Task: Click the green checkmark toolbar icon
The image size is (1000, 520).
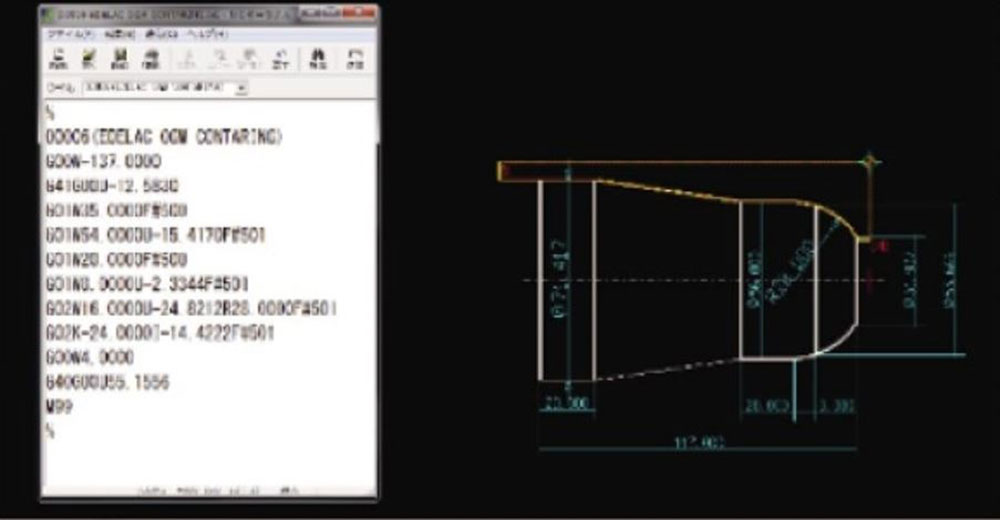Action: click(89, 59)
